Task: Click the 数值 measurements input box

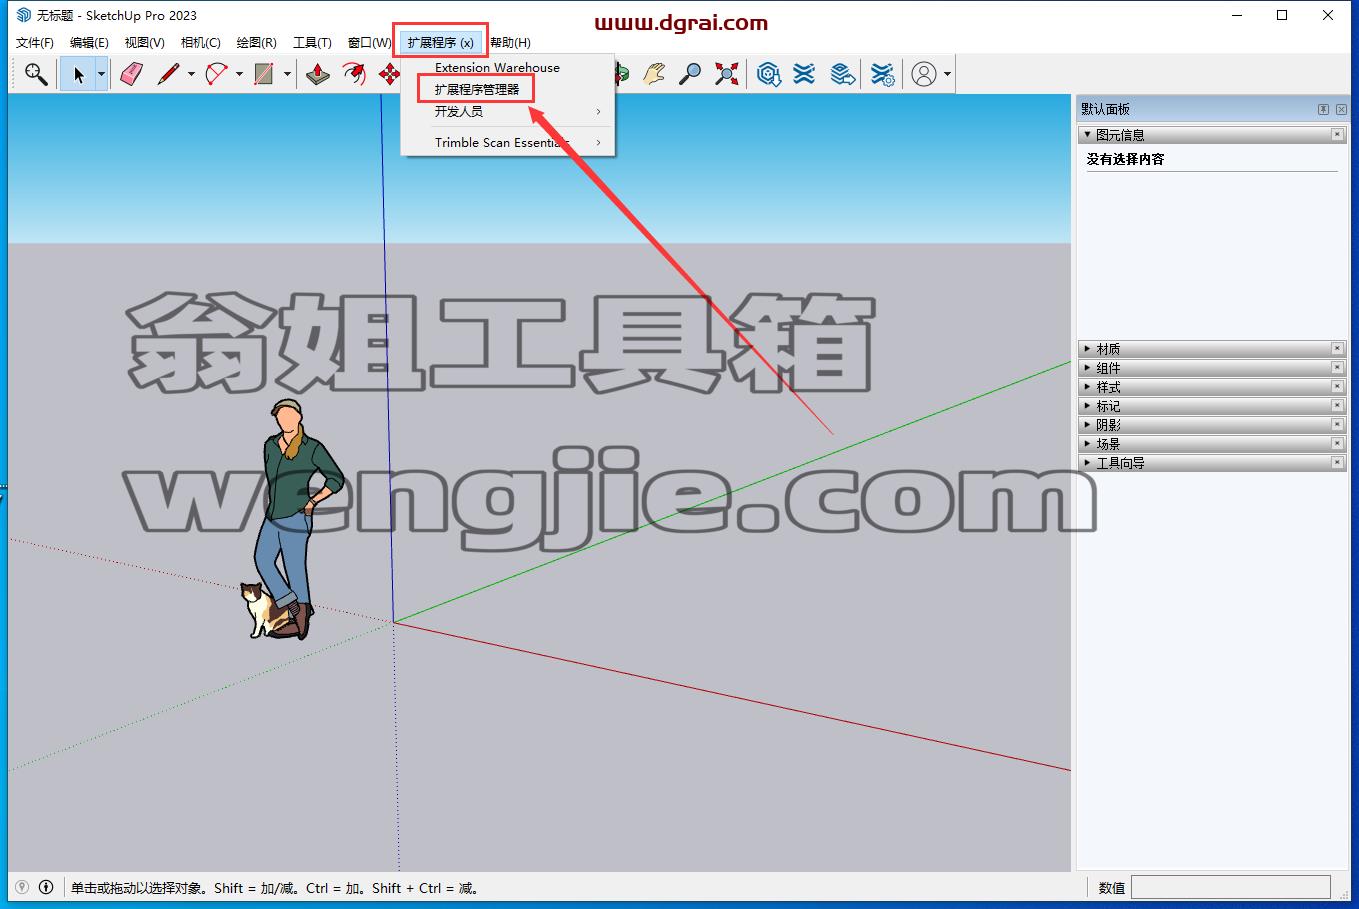Action: click(1231, 887)
